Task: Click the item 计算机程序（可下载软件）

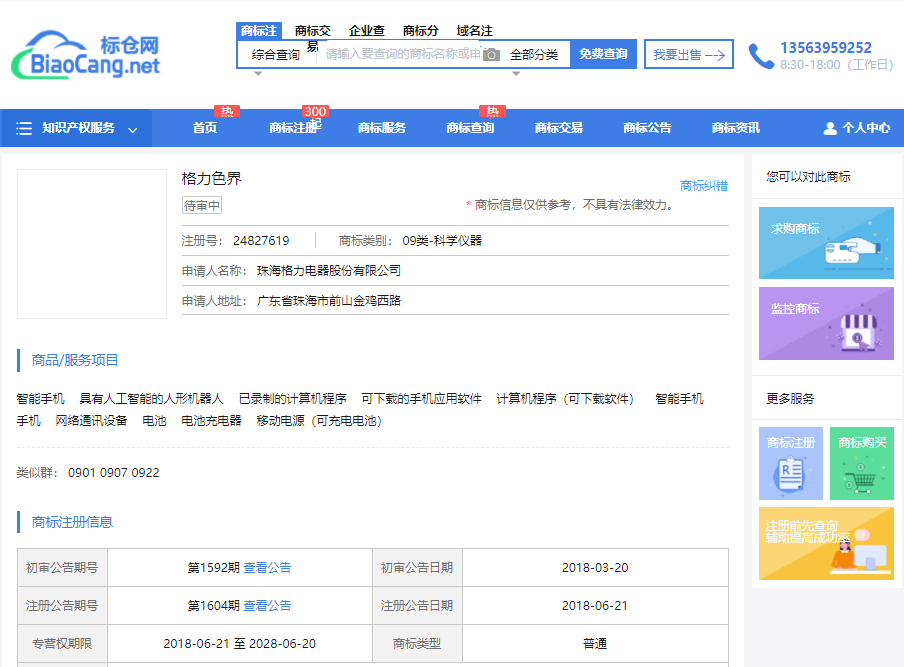Action: 565,399
